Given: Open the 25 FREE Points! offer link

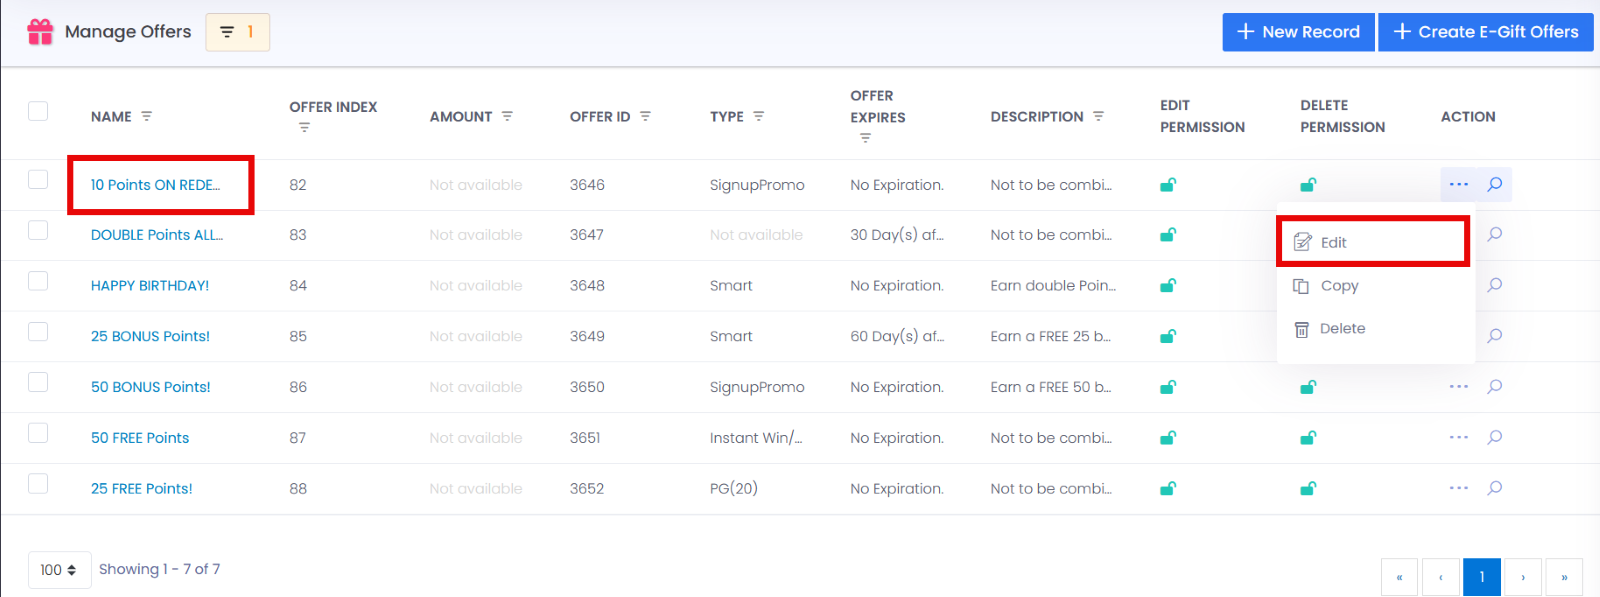Looking at the screenshot, I should pyautogui.click(x=142, y=489).
